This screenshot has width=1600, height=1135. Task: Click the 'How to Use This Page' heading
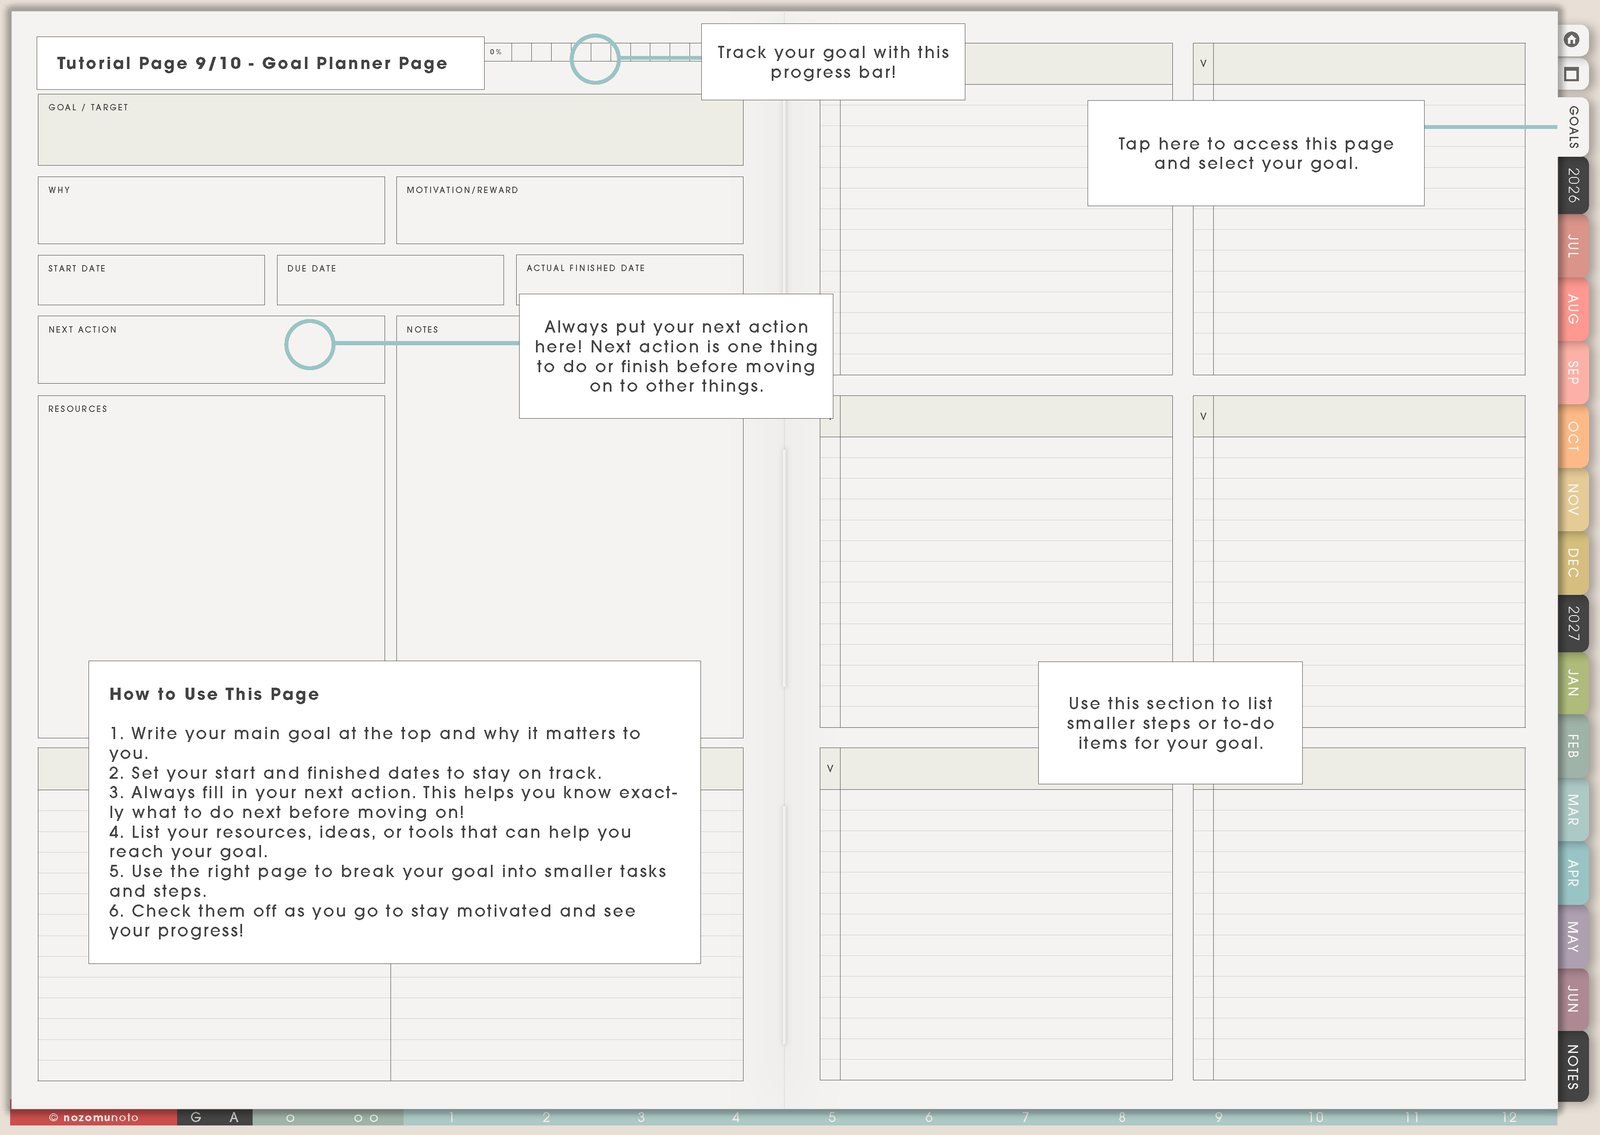214,694
